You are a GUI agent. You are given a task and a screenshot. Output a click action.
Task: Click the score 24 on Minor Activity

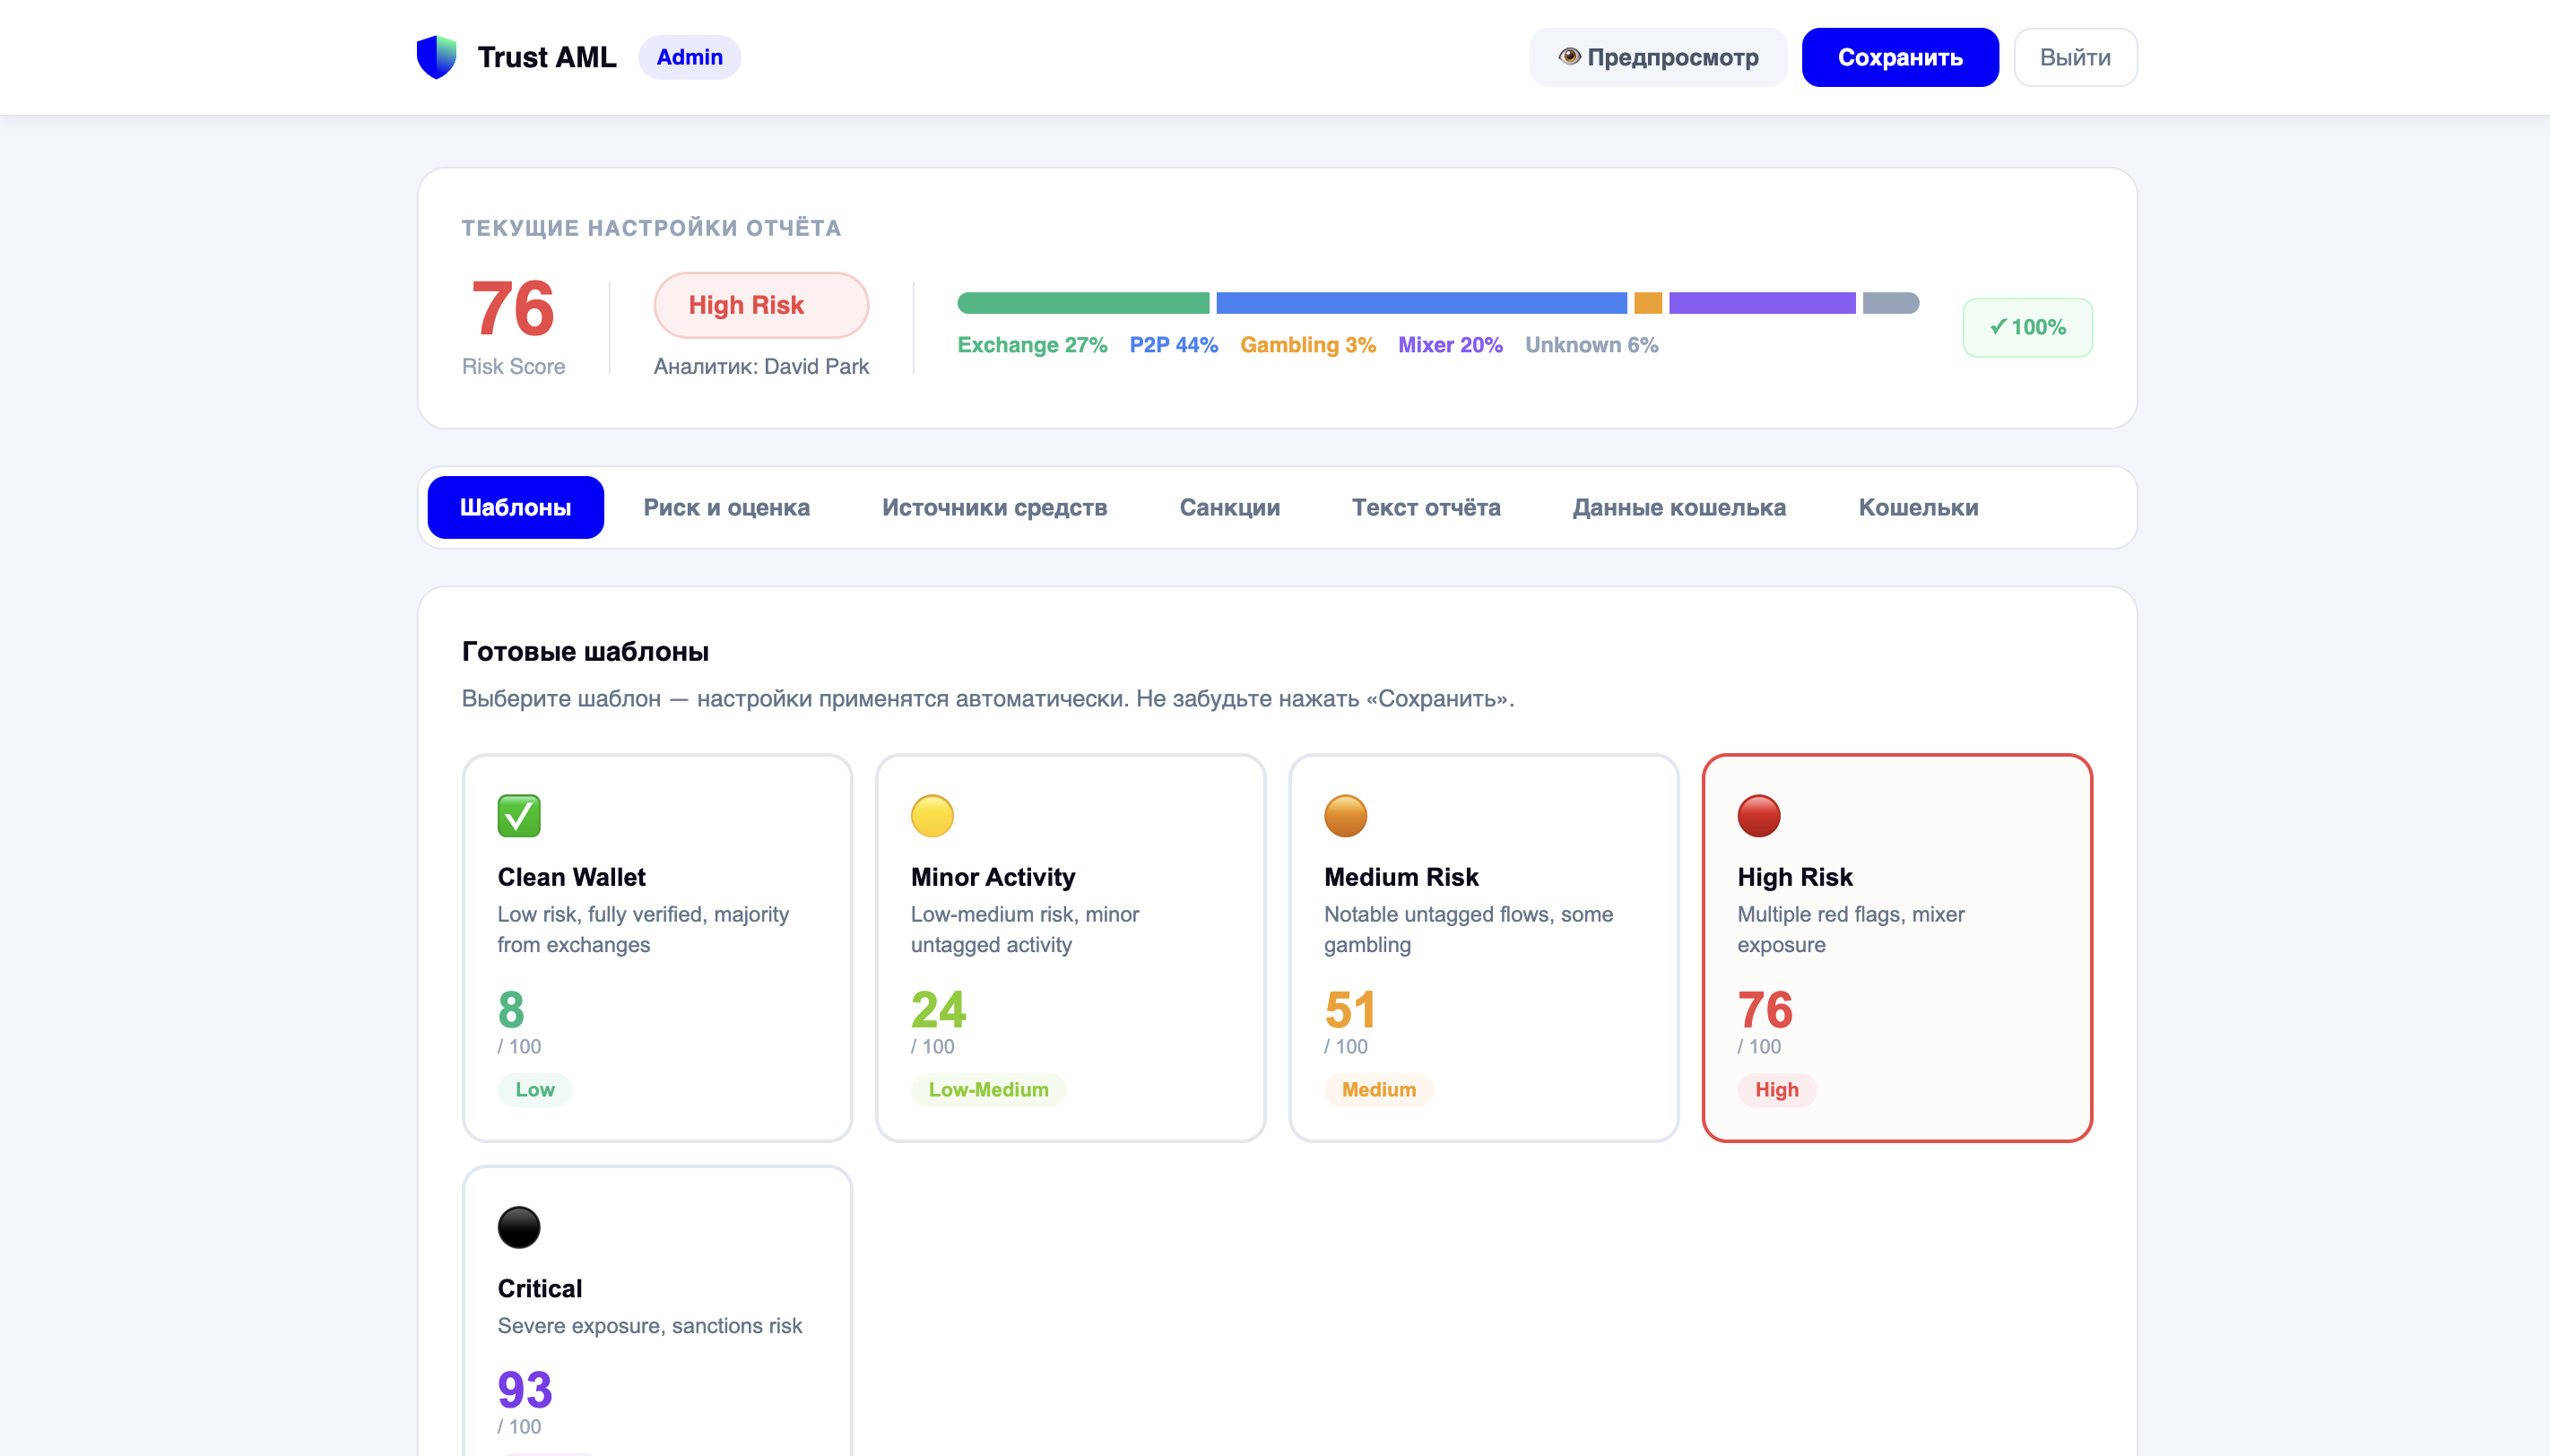(938, 1009)
